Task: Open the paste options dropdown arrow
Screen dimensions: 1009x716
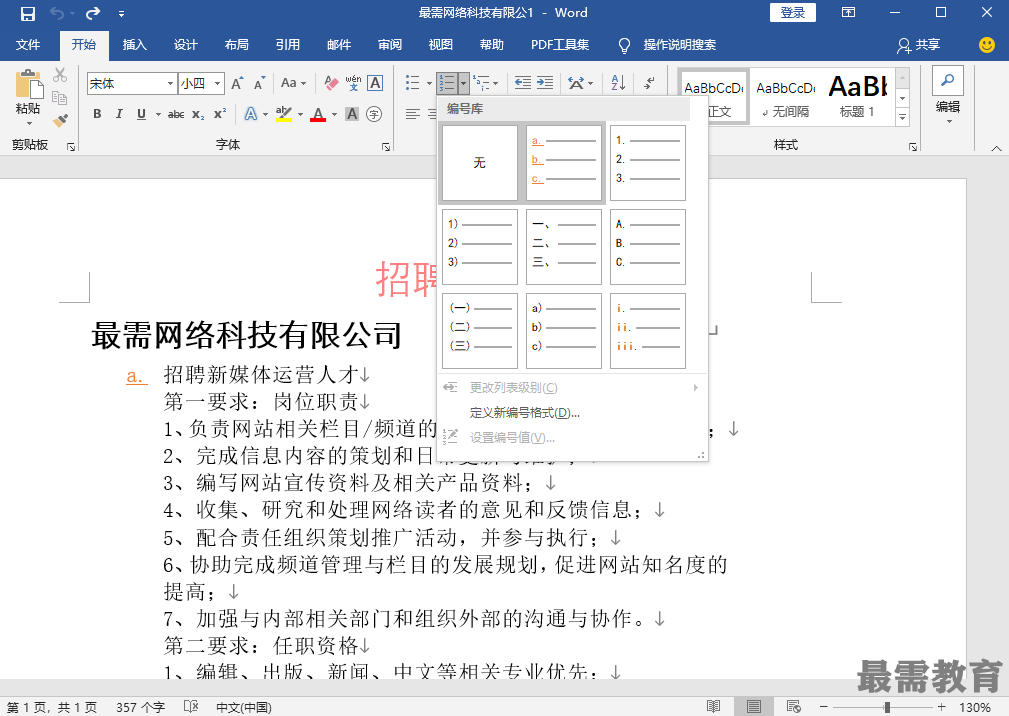Action: coord(28,123)
